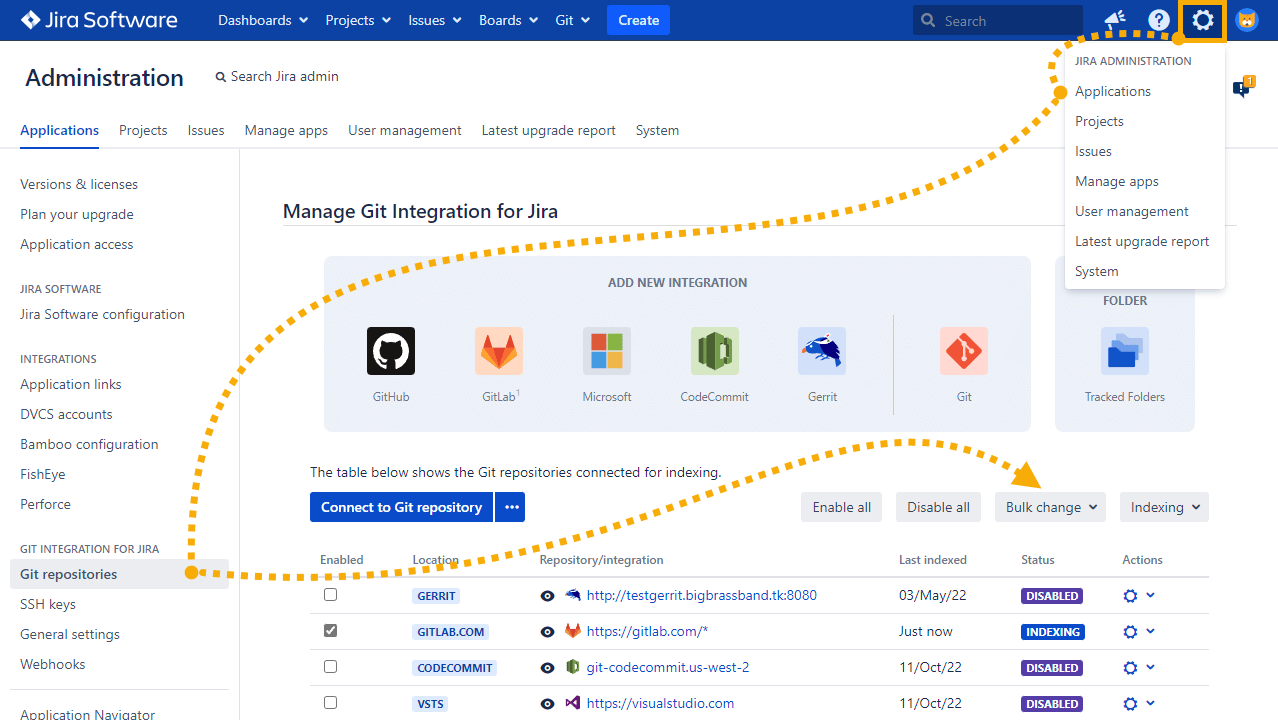The image size is (1278, 720).
Task: Expand the Bulk change dropdown
Action: click(x=1050, y=507)
